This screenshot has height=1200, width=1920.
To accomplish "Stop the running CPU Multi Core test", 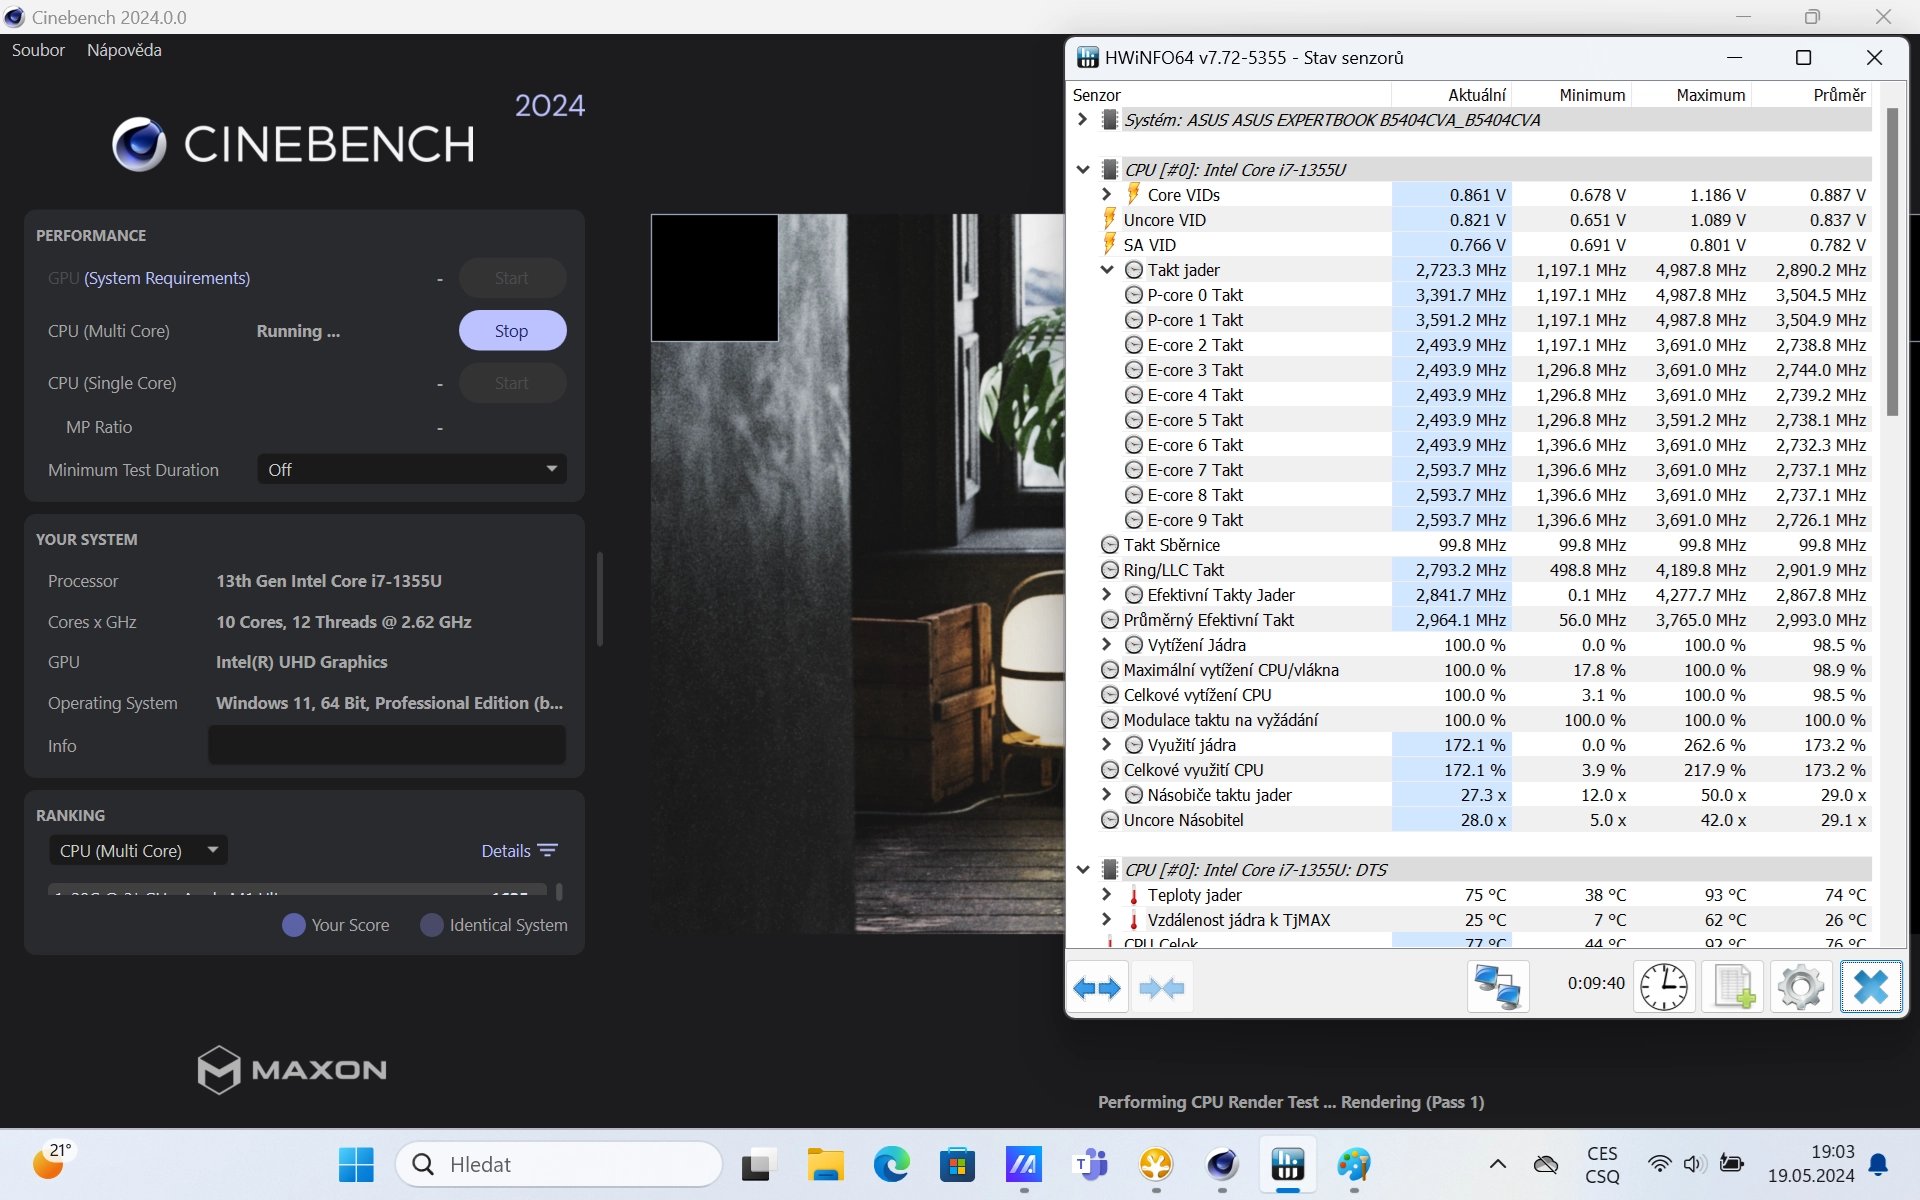I will click(512, 331).
